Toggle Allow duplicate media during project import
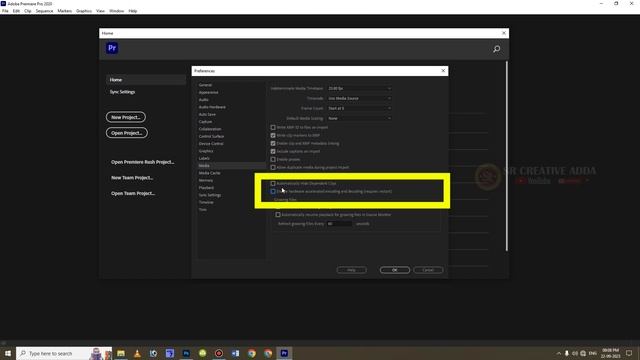This screenshot has height=360, width=640. [273, 167]
